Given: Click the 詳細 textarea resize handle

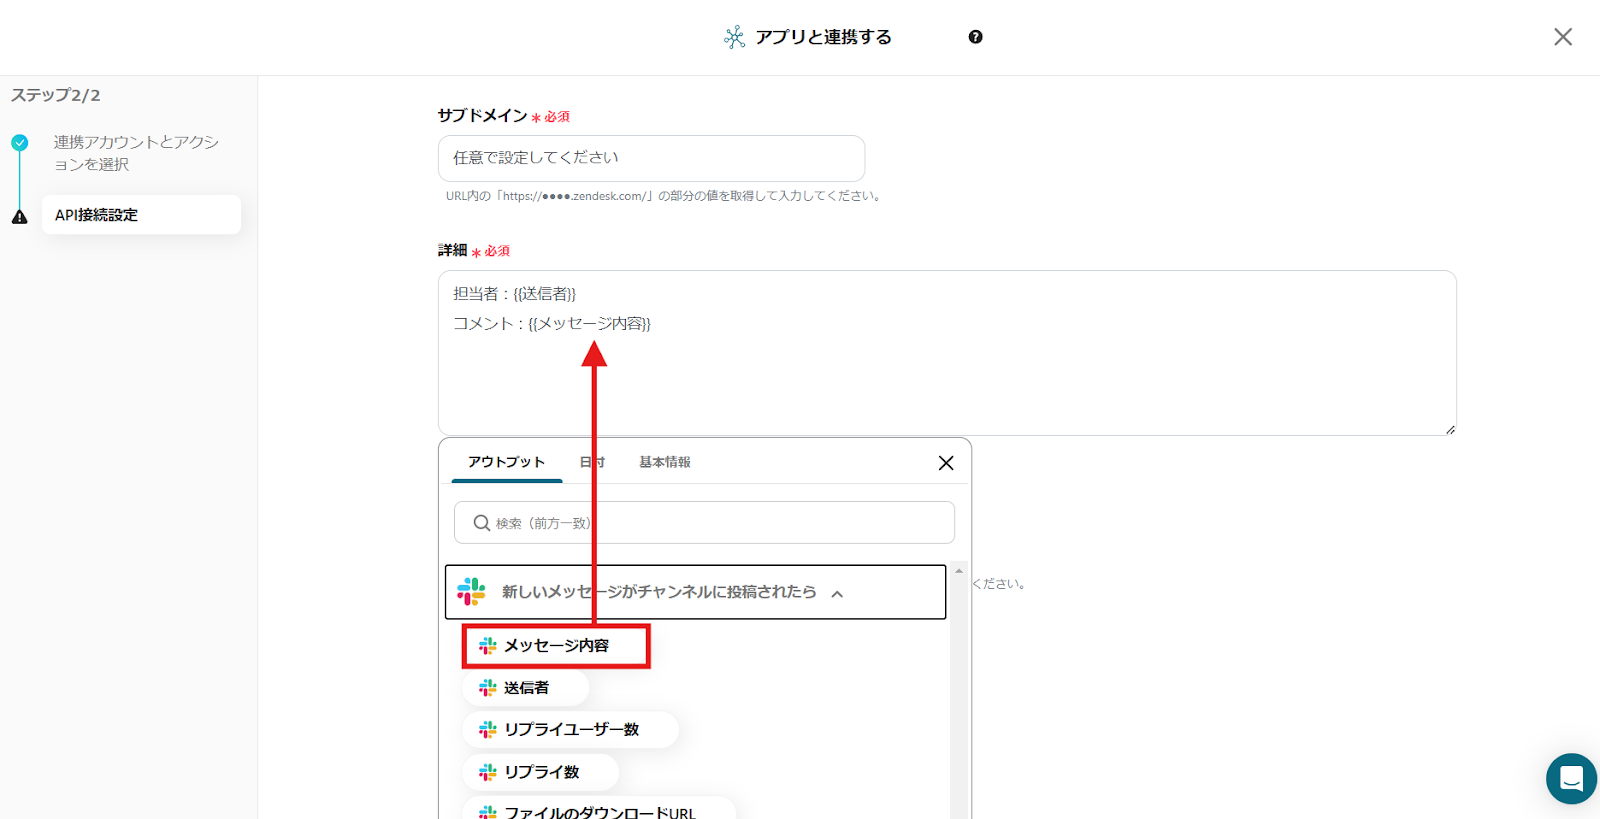Looking at the screenshot, I should [1450, 429].
